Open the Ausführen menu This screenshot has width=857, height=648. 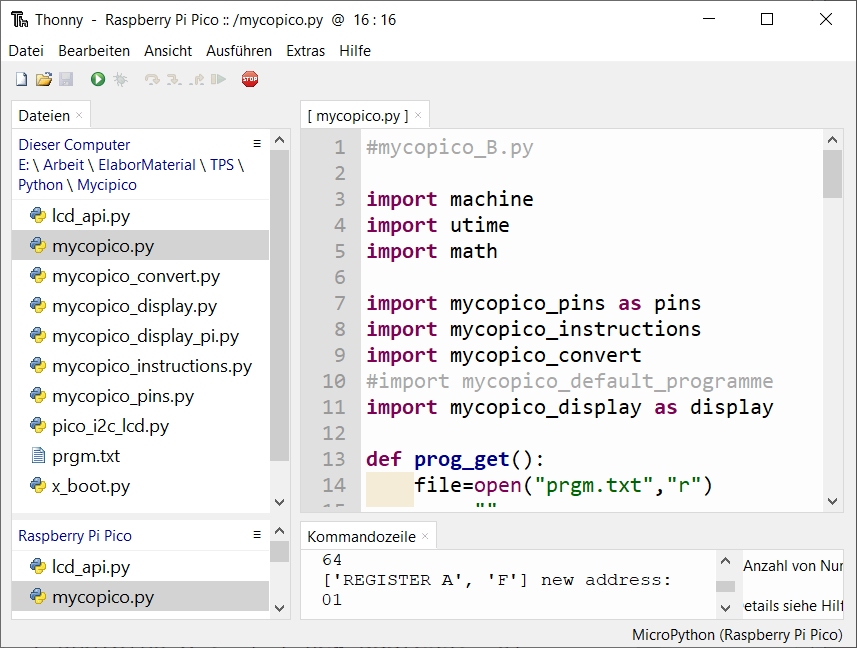pos(239,51)
